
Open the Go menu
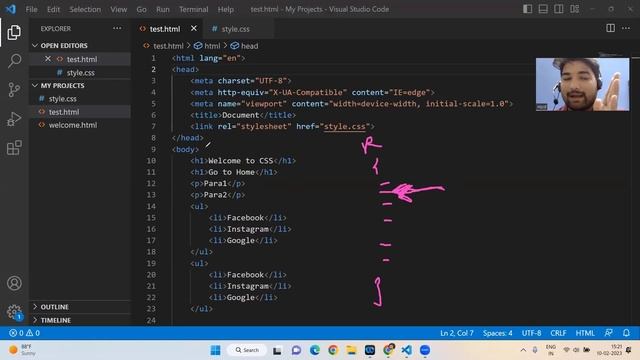point(141,9)
